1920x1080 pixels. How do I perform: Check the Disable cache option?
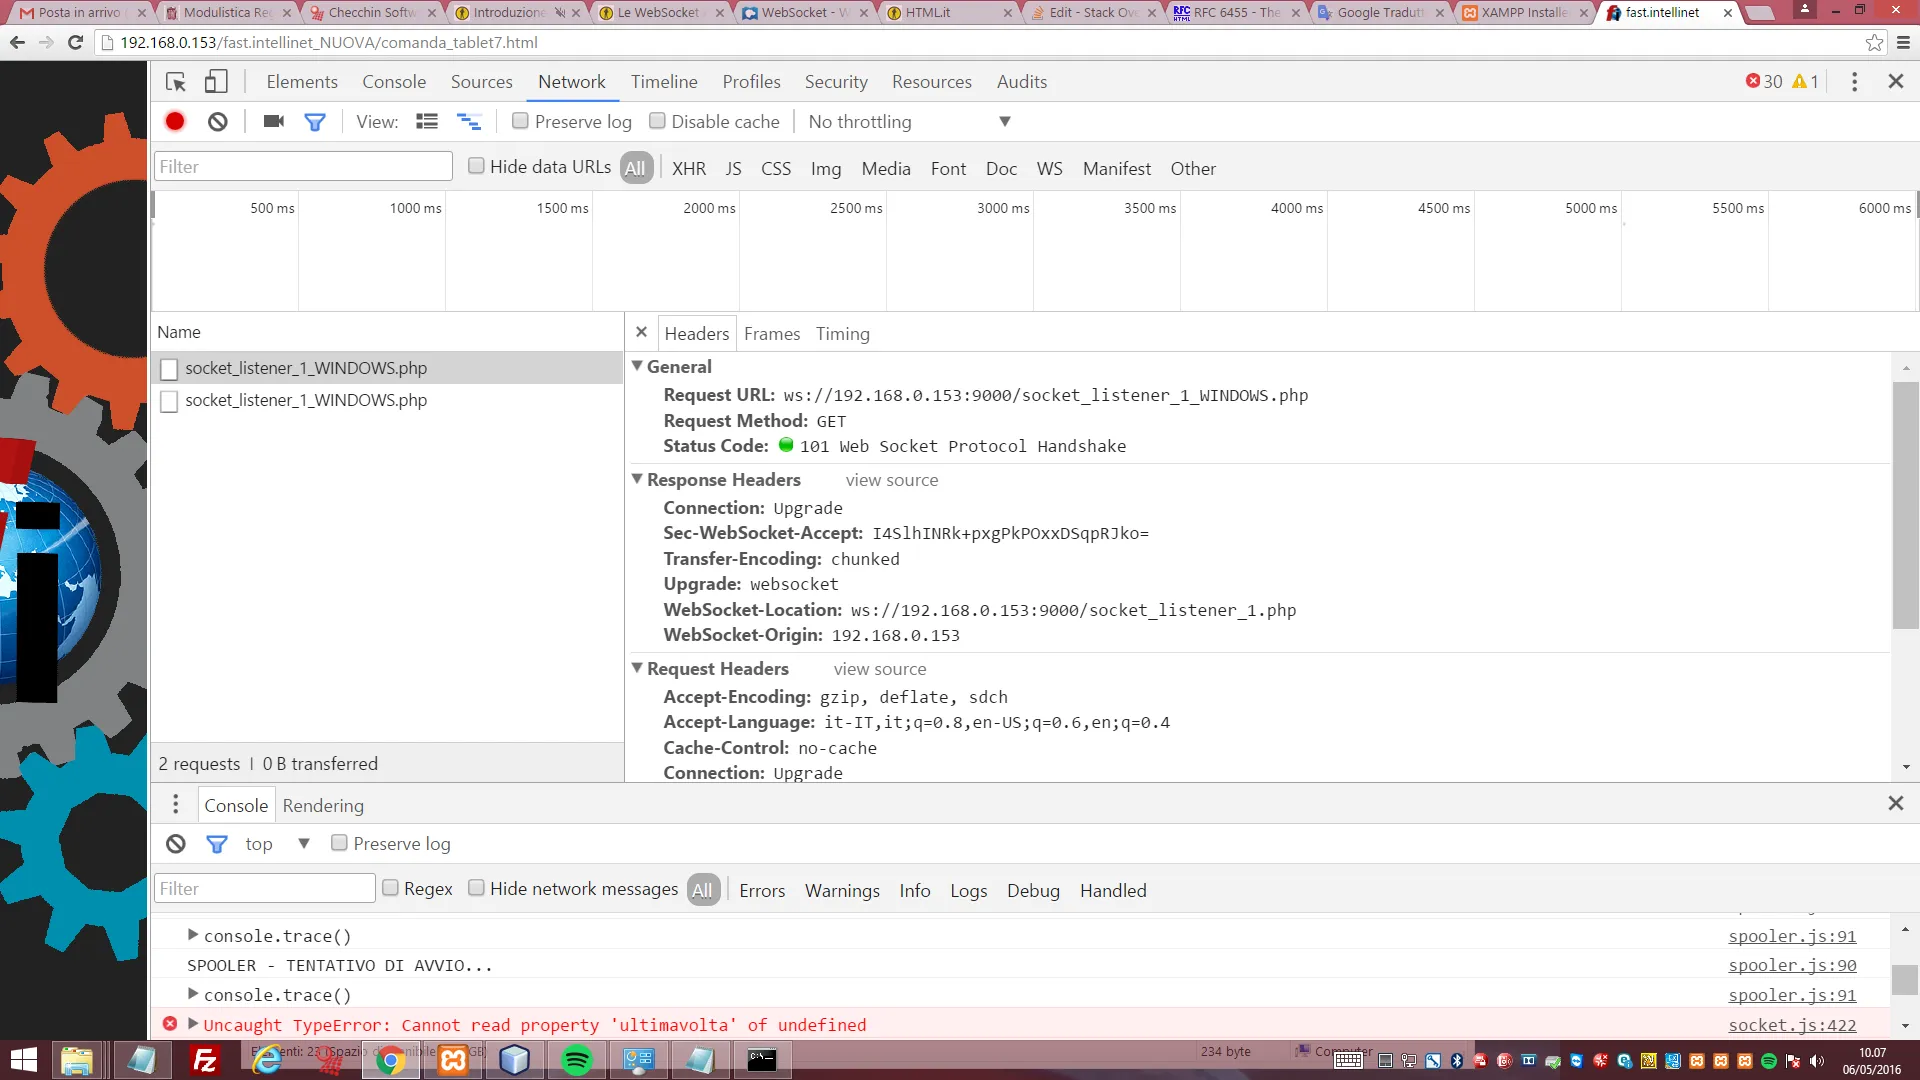(x=657, y=121)
